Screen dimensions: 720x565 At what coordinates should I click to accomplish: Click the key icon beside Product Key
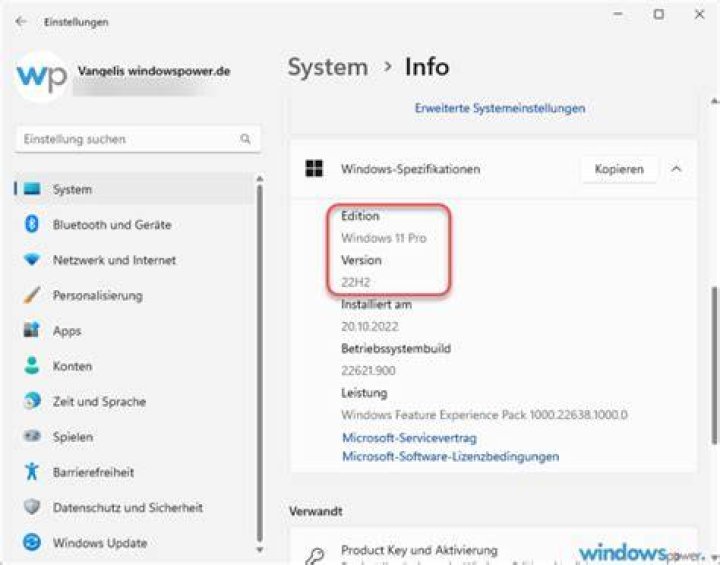click(316, 556)
